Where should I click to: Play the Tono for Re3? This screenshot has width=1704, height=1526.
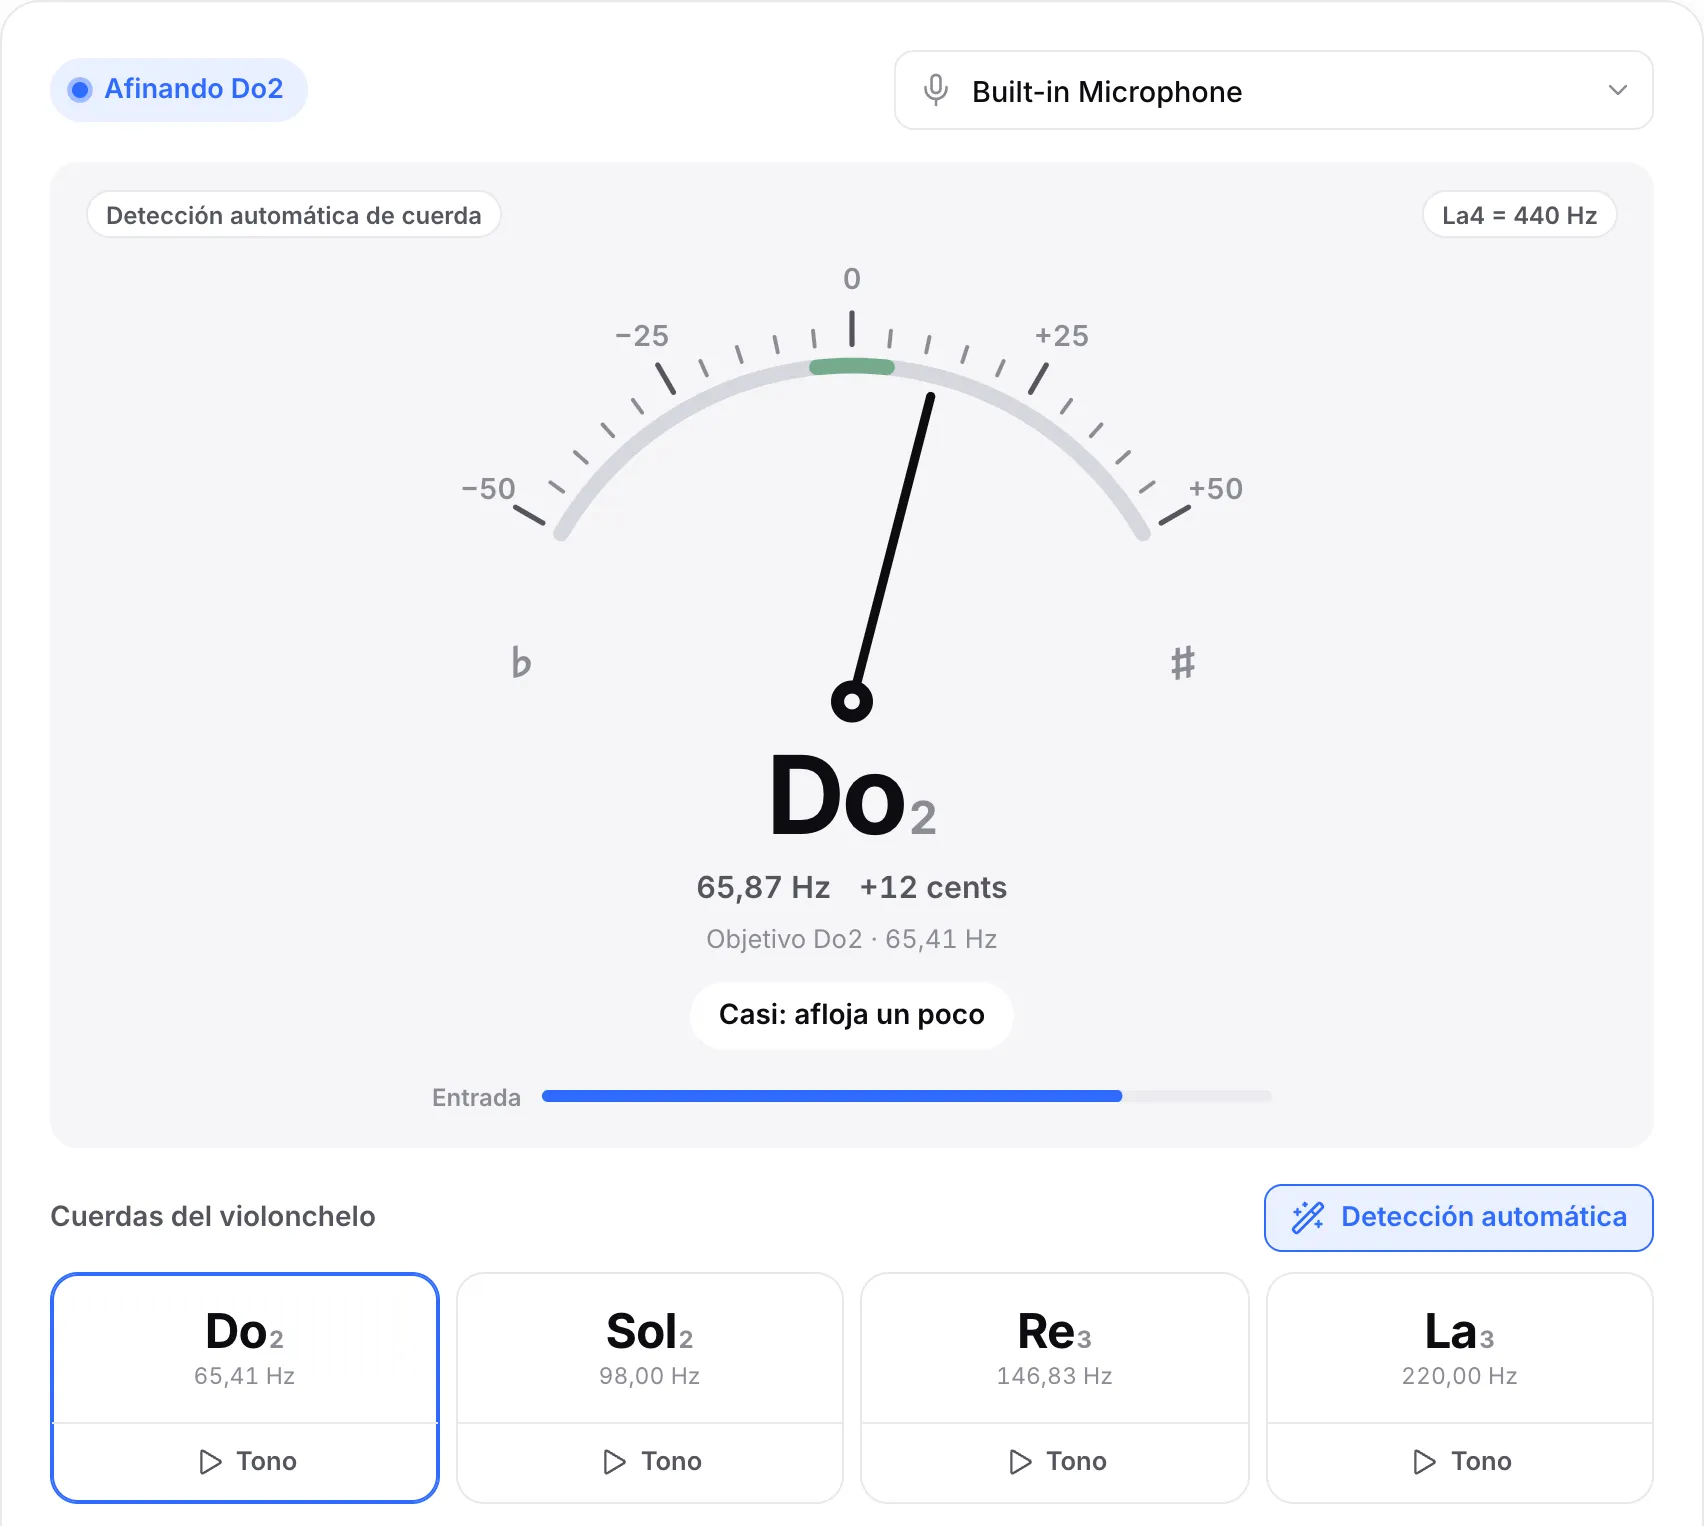1055,1461
